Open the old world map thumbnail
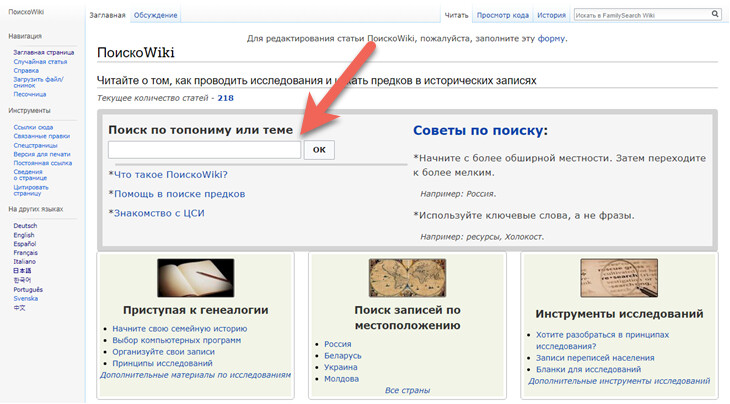This screenshot has height=404, width=730. pyautogui.click(x=407, y=278)
